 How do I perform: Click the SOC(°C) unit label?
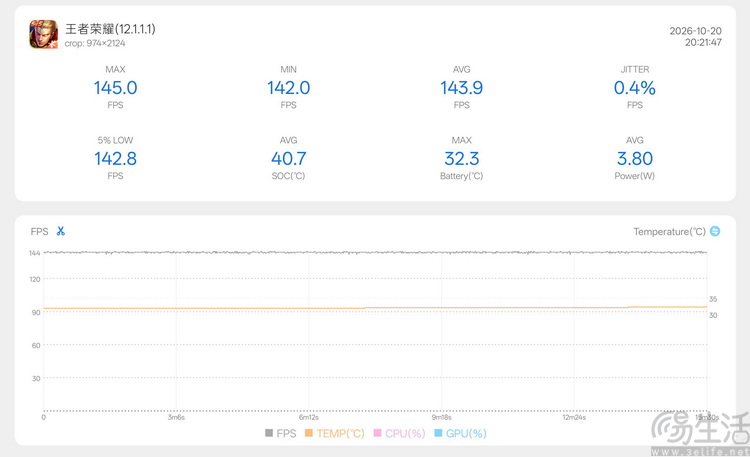288,176
